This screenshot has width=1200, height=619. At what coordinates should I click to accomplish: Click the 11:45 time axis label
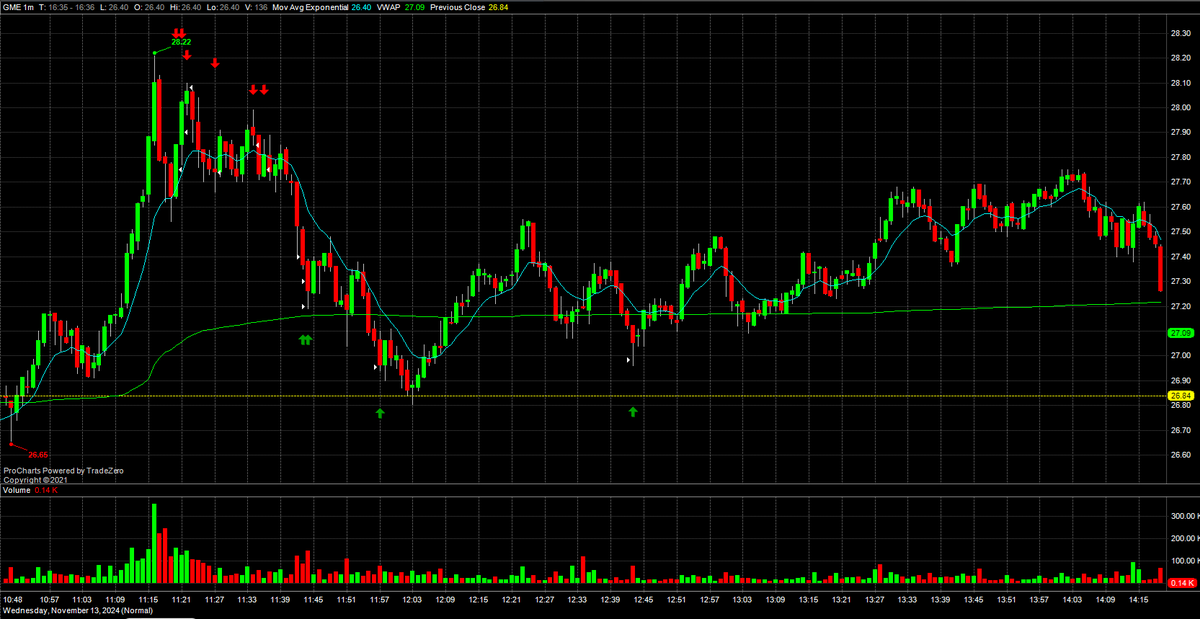[x=313, y=599]
